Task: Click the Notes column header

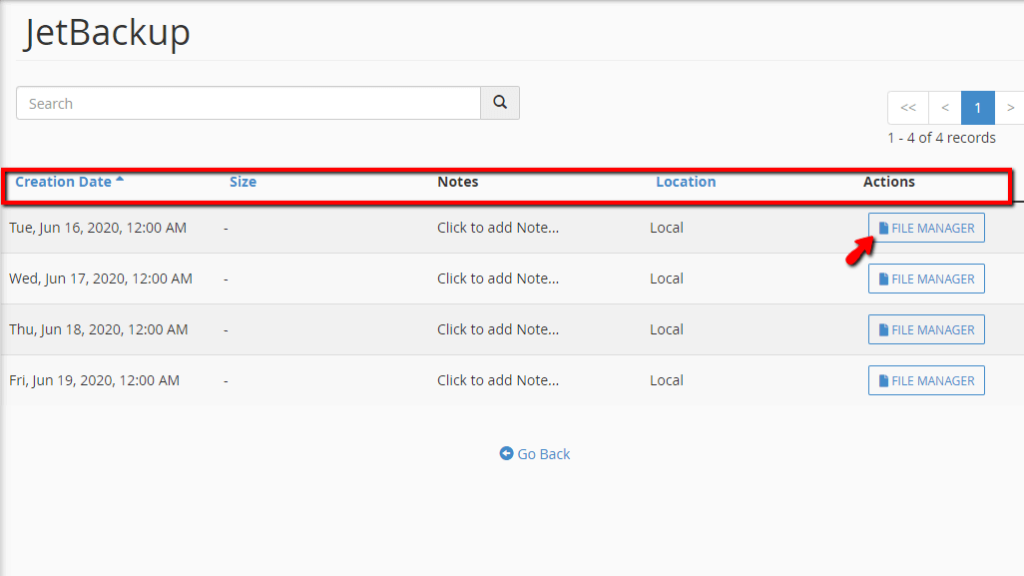Action: pos(458,182)
